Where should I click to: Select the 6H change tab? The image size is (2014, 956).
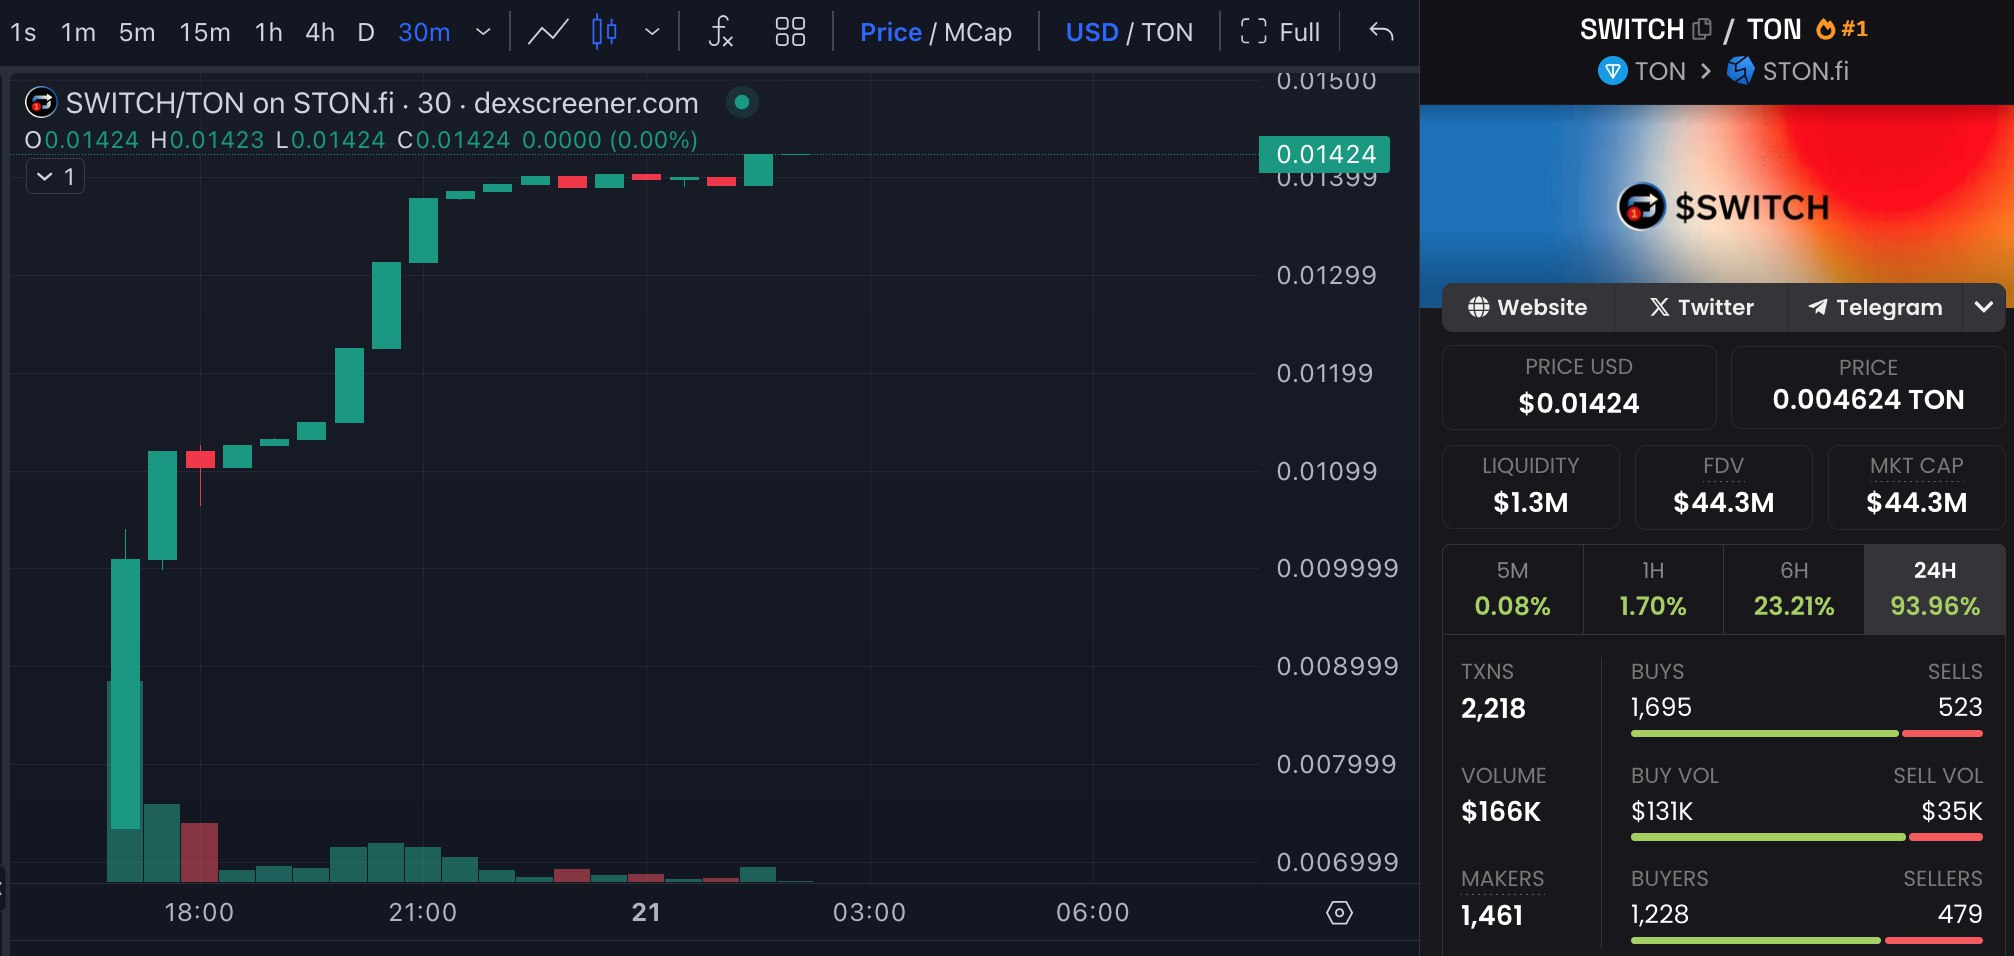[1794, 589]
